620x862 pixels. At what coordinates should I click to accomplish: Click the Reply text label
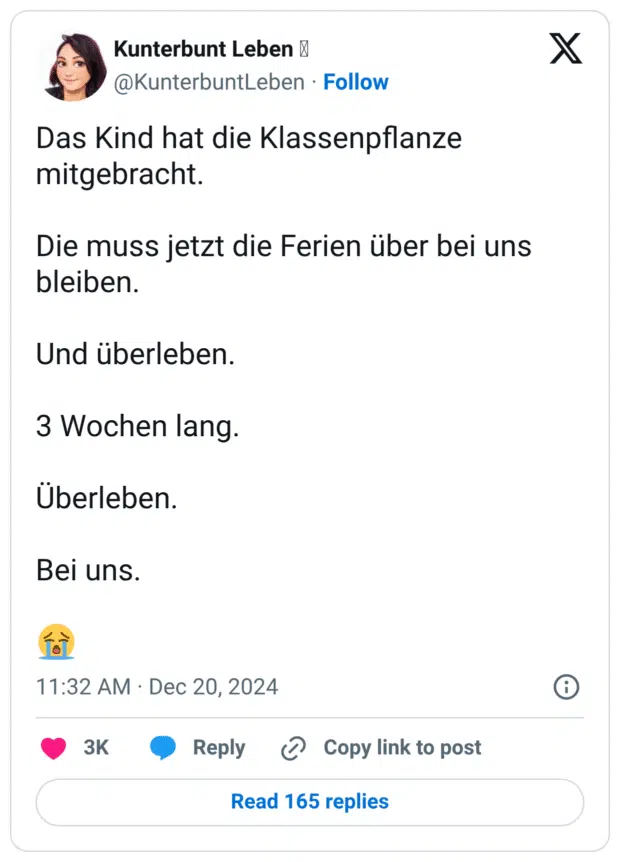tap(220, 747)
